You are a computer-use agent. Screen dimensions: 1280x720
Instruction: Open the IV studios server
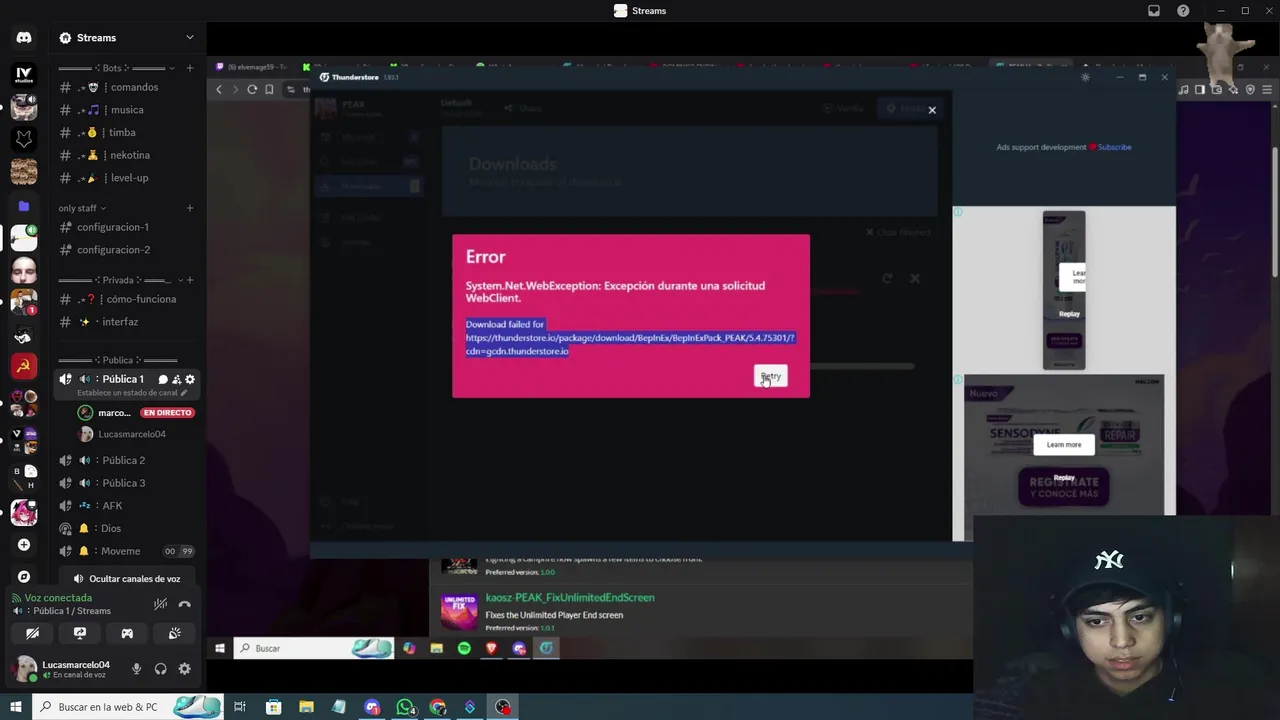click(24, 75)
